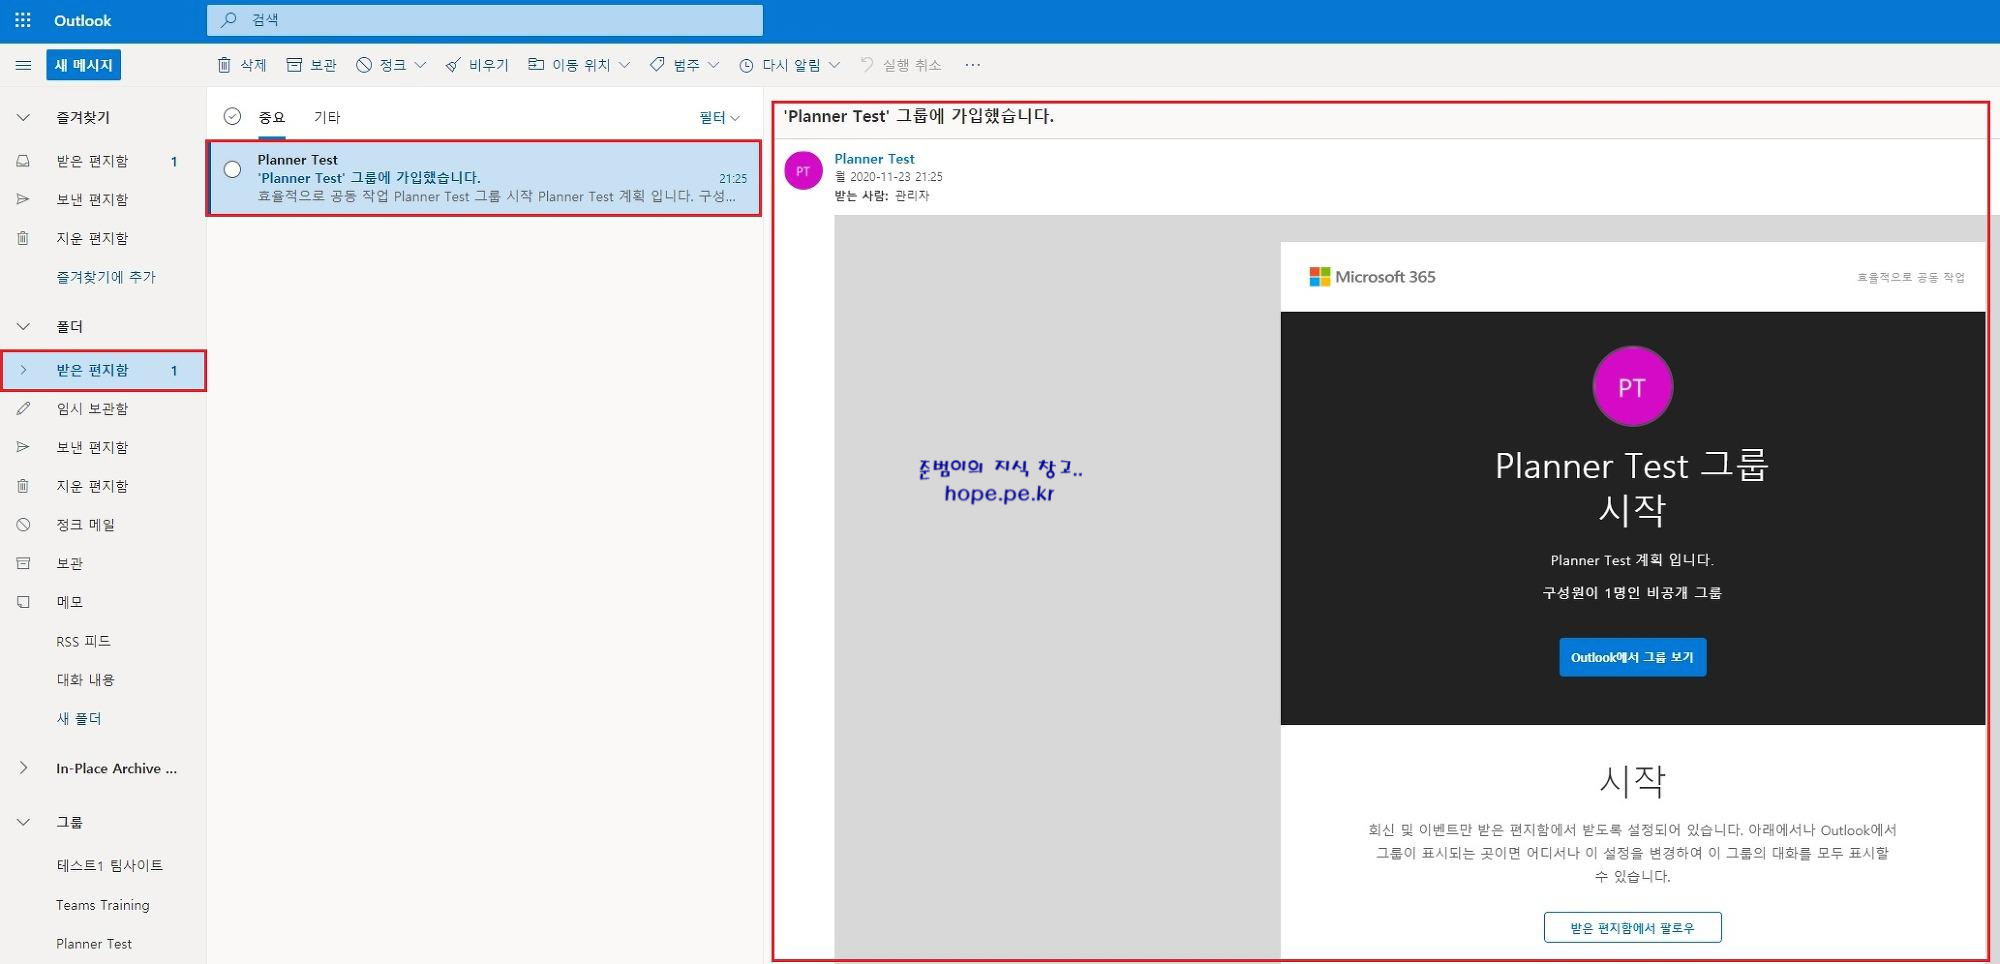
Task: Click the 삭제 trash icon in the toolbar
Action: point(224,65)
